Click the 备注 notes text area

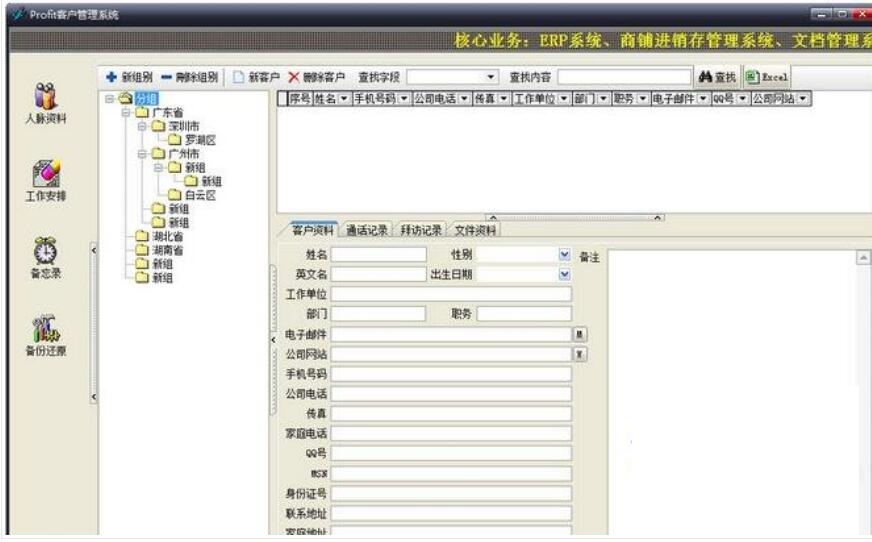[x=731, y=392]
